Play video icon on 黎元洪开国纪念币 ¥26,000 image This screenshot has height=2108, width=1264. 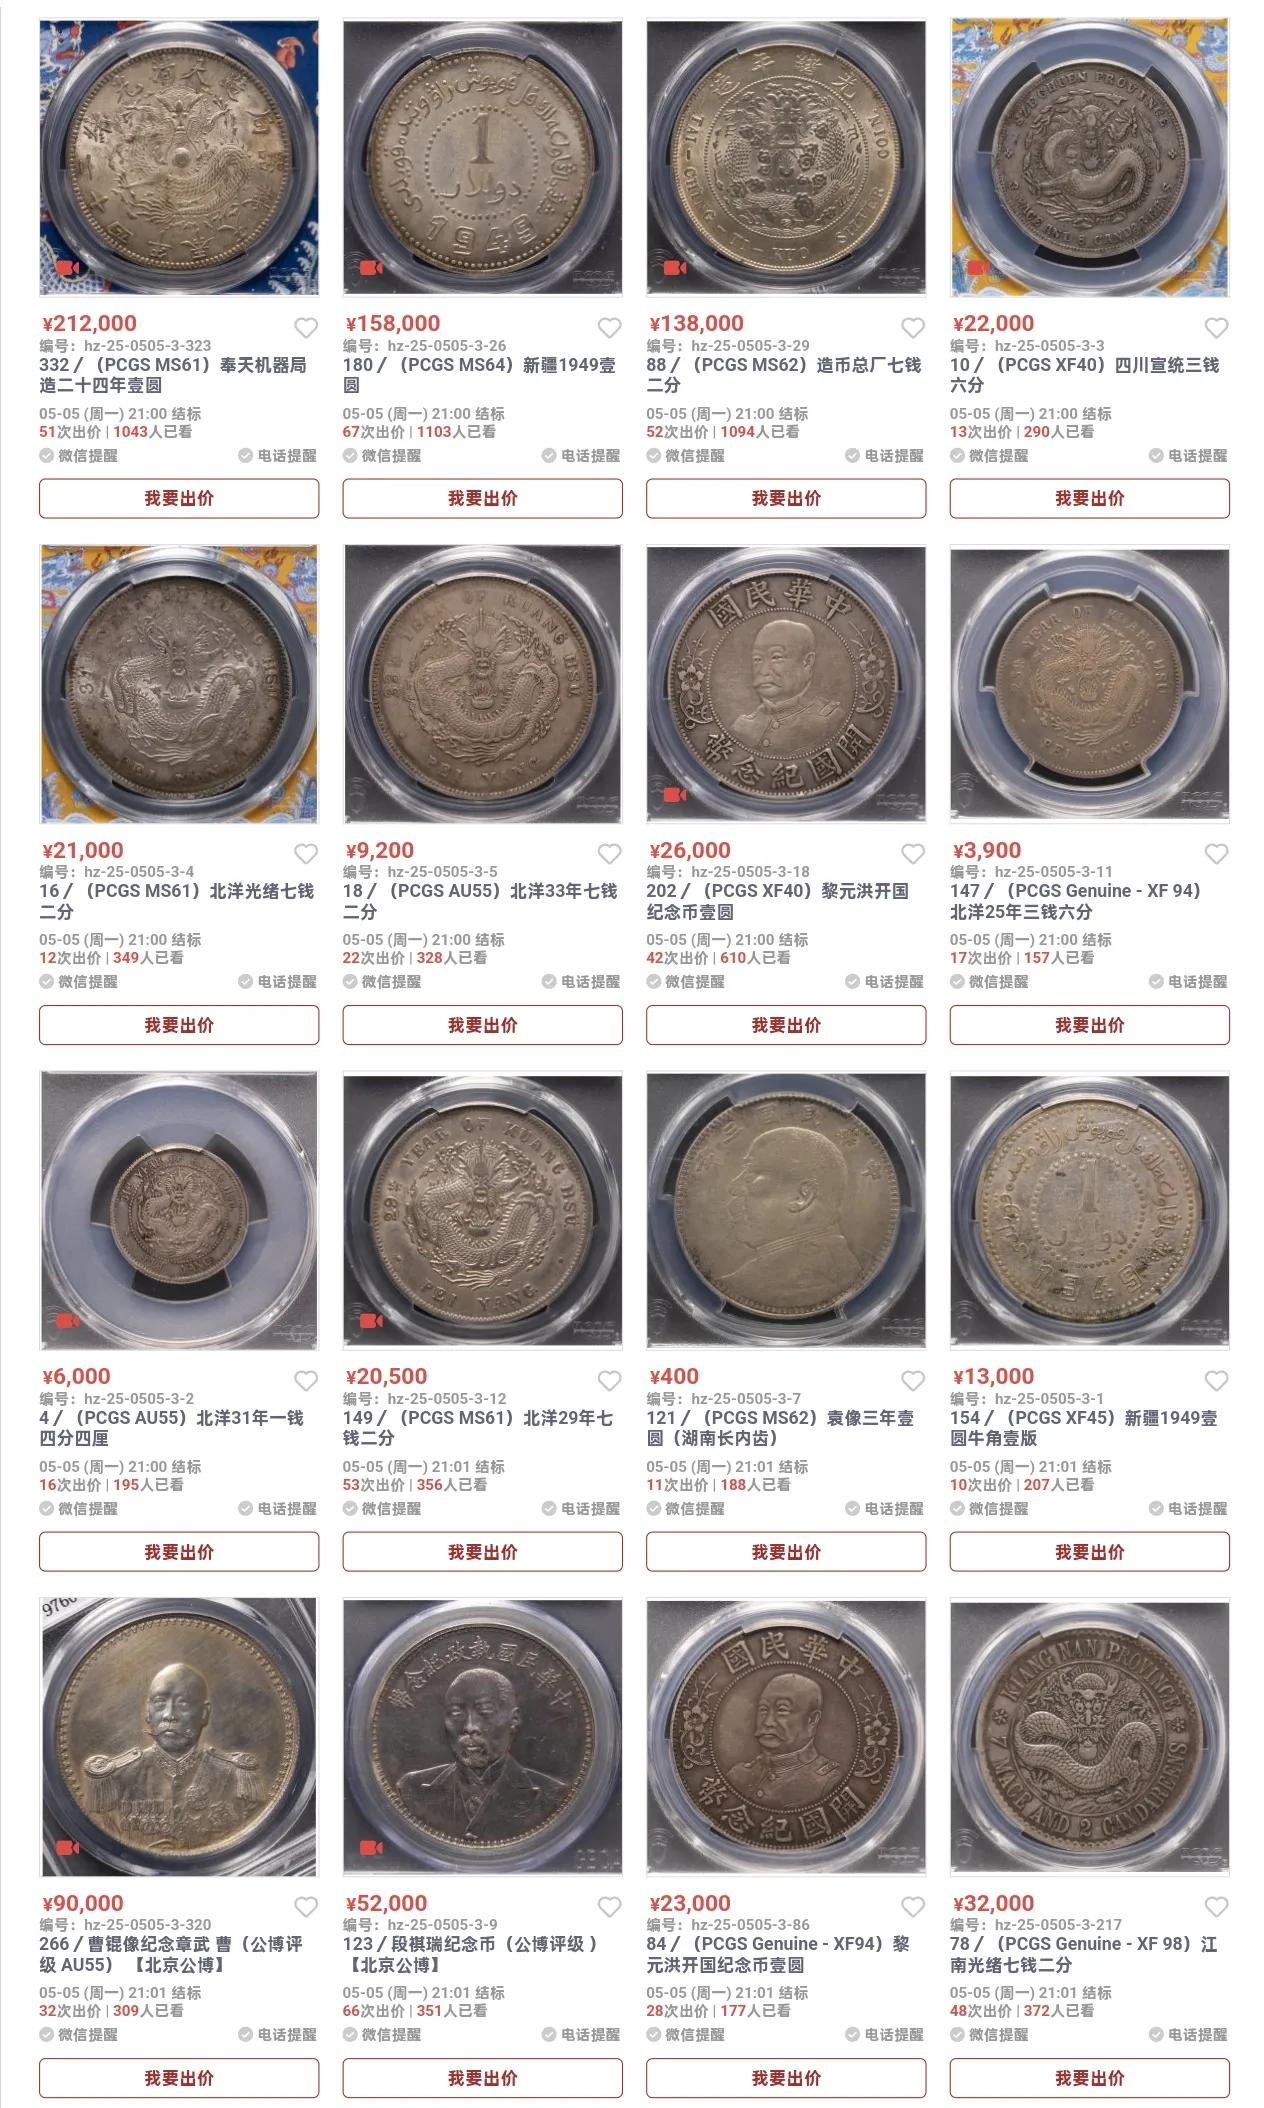[x=675, y=795]
